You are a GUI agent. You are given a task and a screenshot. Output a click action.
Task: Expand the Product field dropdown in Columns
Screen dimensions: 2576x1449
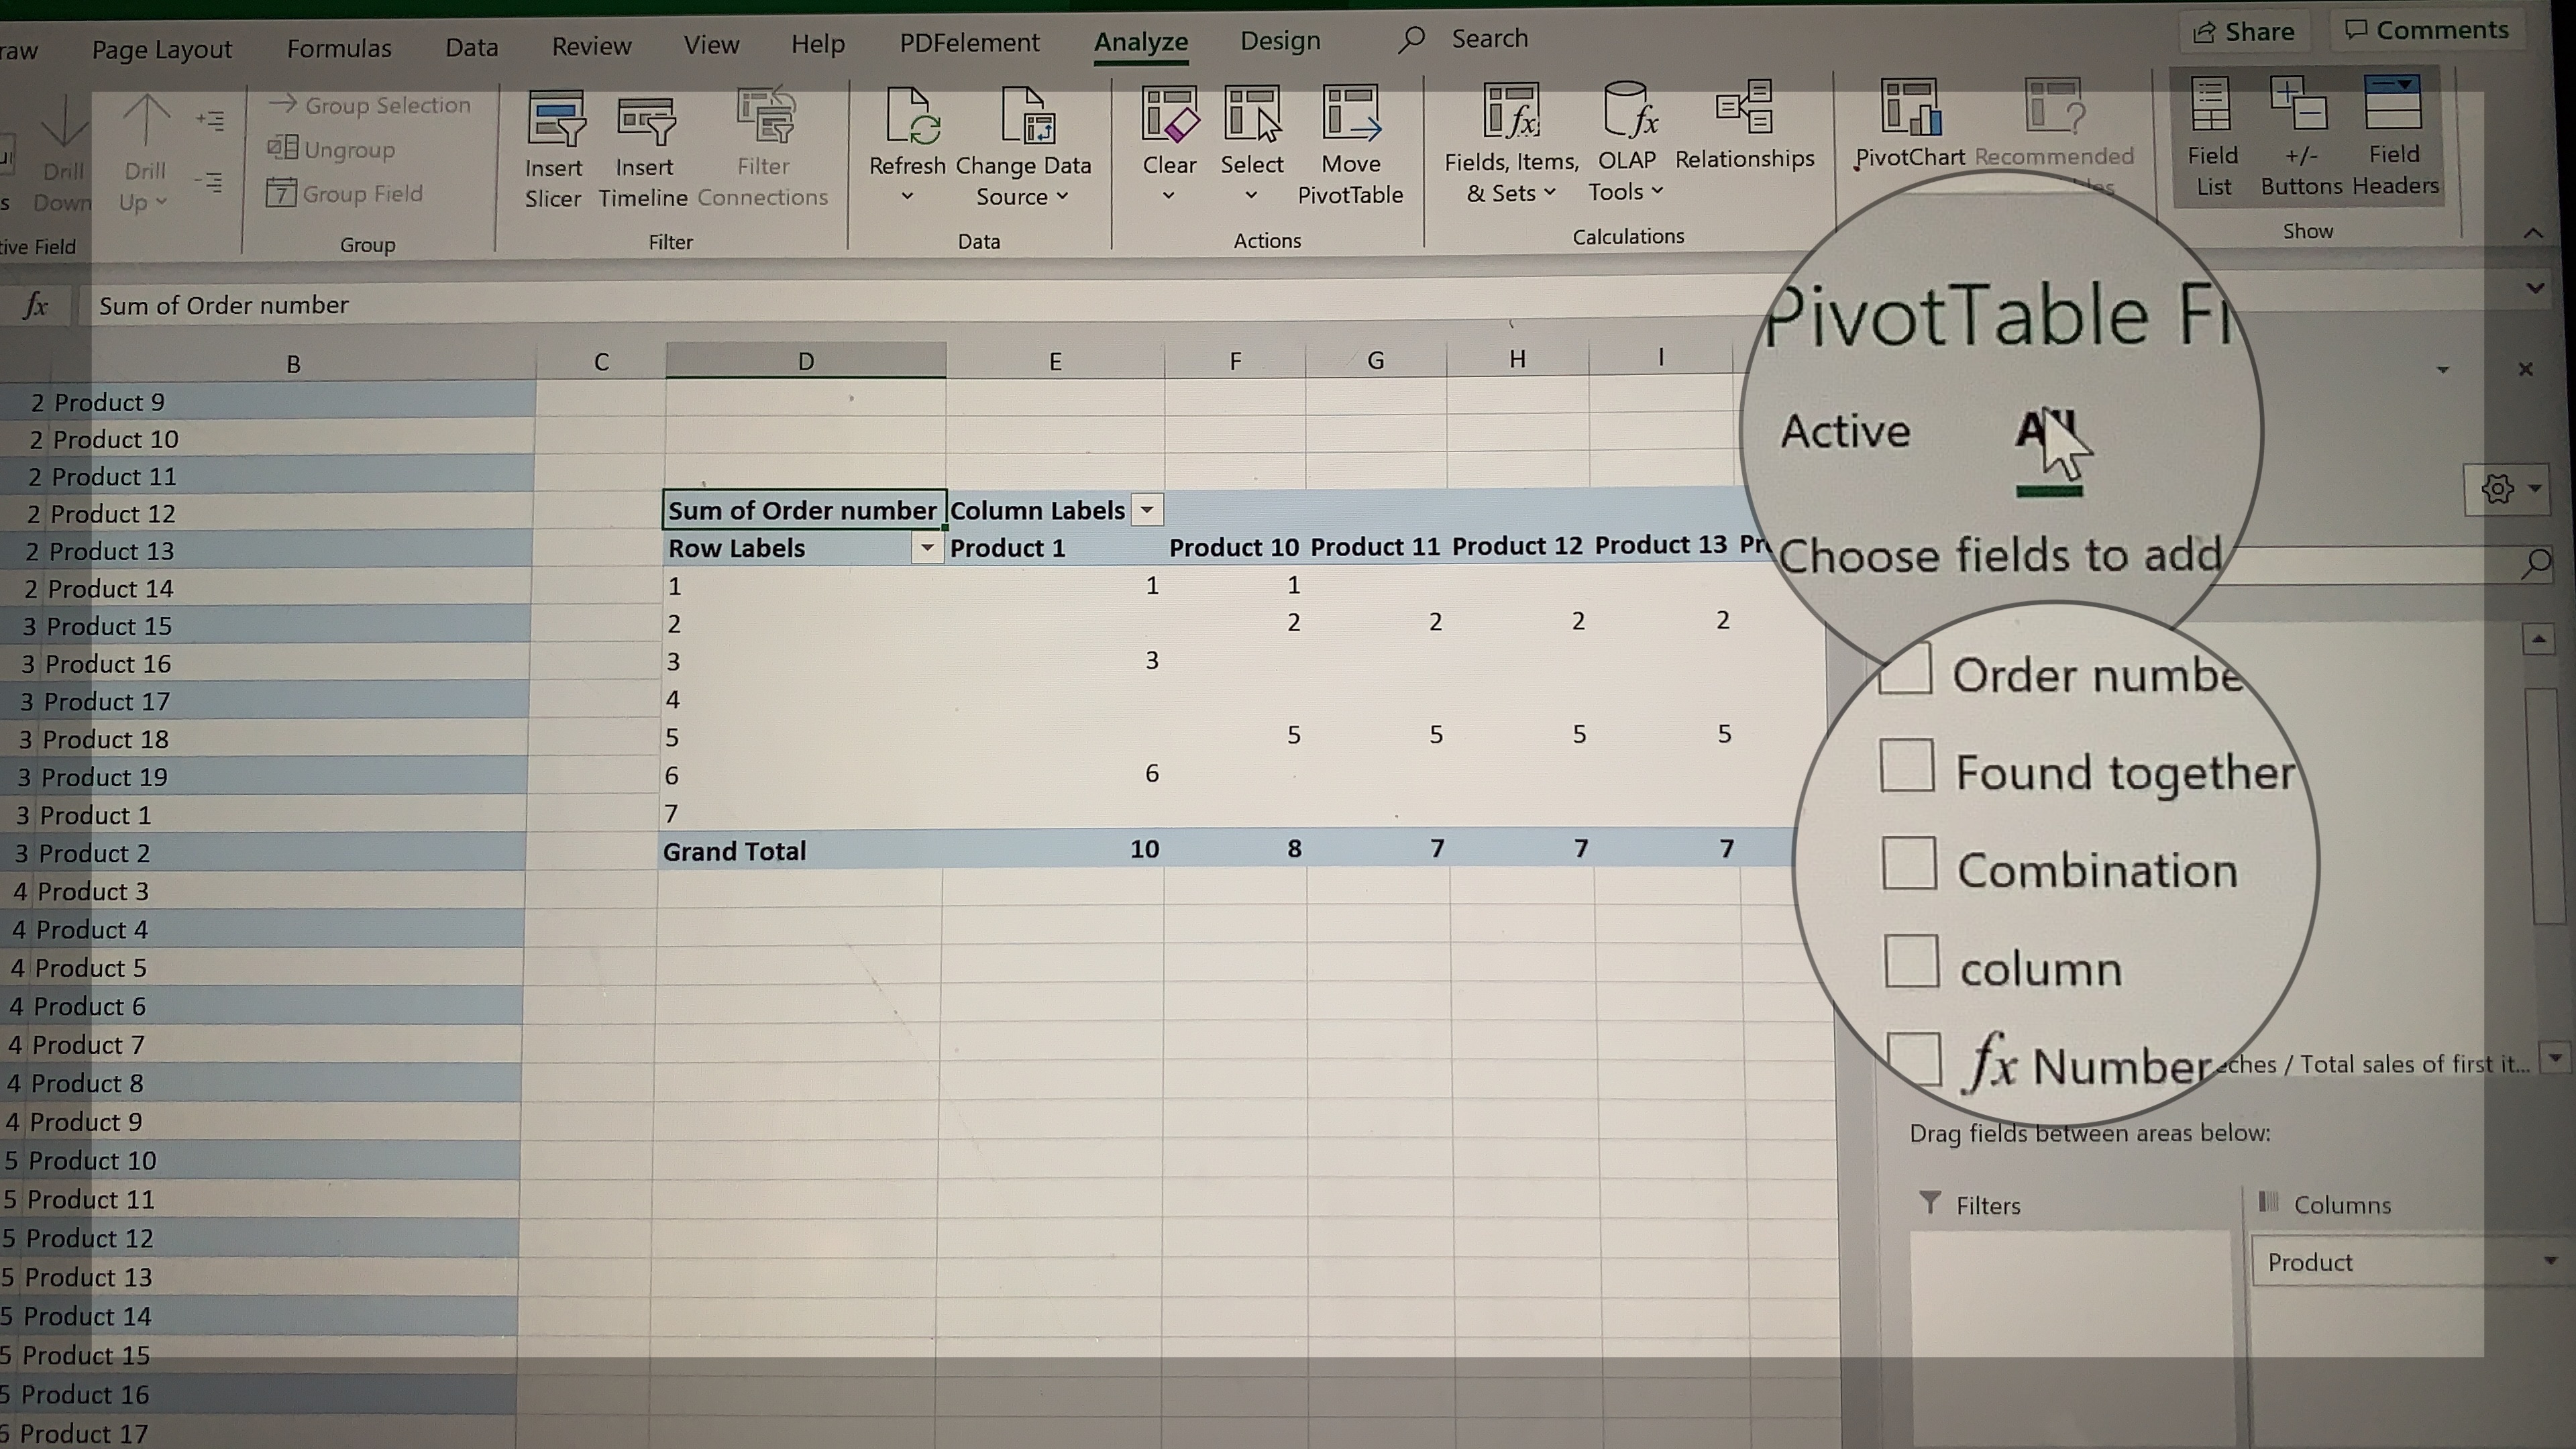pos(2550,1261)
